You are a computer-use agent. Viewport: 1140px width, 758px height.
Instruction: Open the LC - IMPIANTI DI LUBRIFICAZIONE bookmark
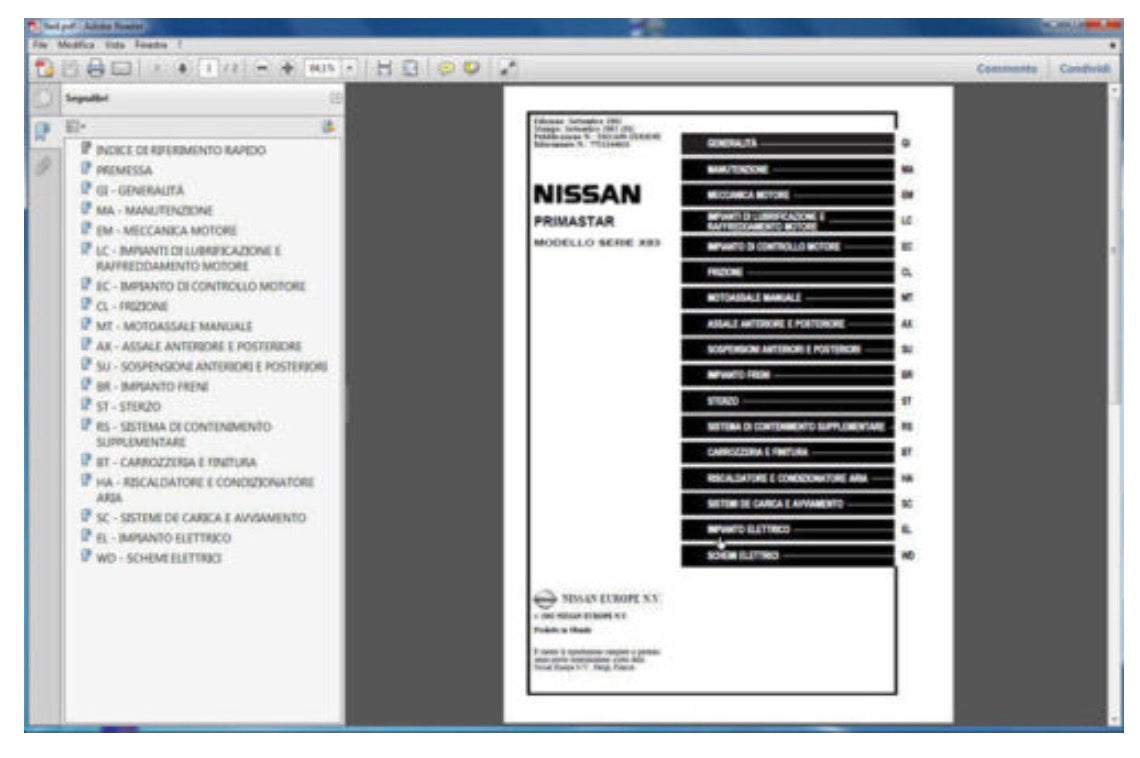188,258
